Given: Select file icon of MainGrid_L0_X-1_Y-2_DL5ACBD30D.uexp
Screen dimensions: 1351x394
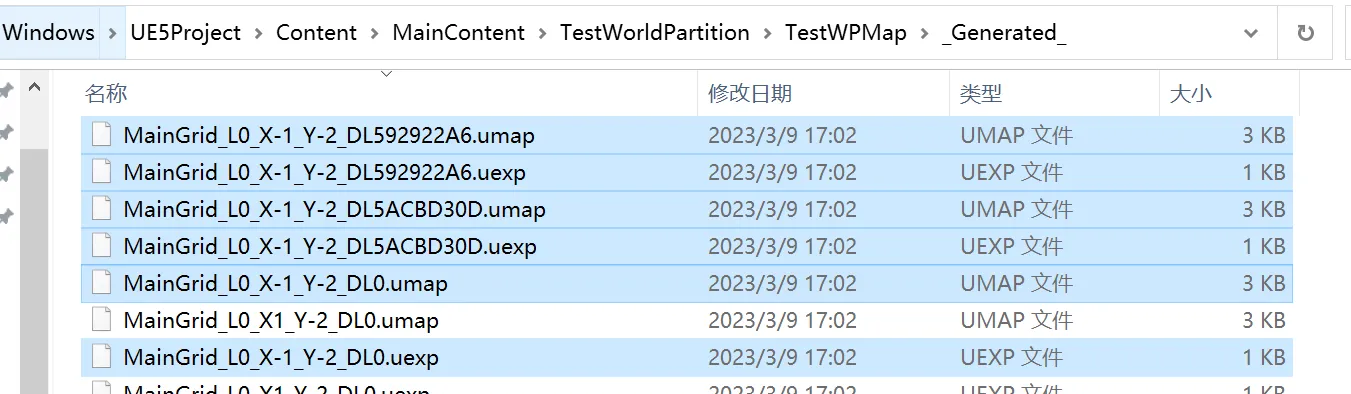Looking at the screenshot, I should [101, 246].
